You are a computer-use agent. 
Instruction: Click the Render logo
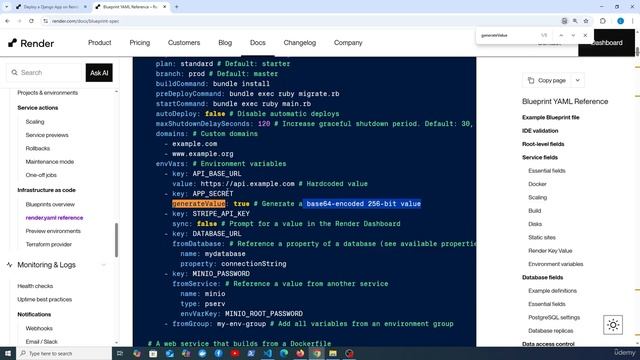(31, 43)
